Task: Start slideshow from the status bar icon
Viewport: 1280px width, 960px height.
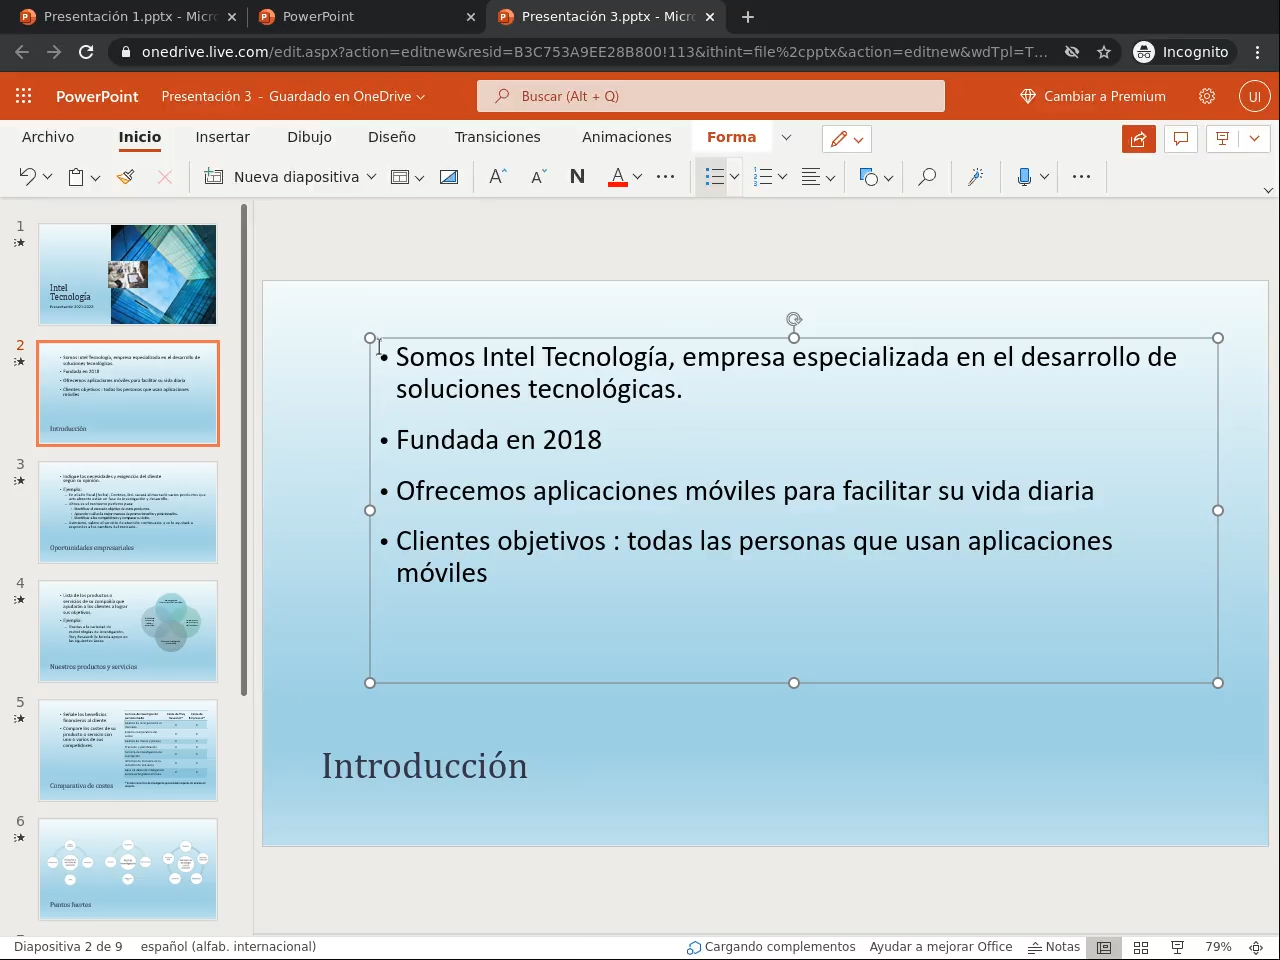Action: coord(1178,947)
